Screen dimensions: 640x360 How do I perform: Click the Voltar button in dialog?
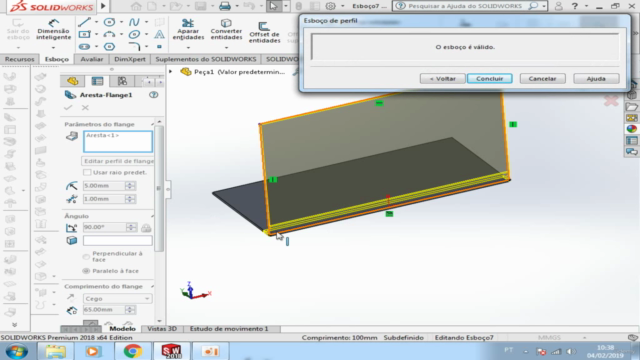tap(443, 78)
